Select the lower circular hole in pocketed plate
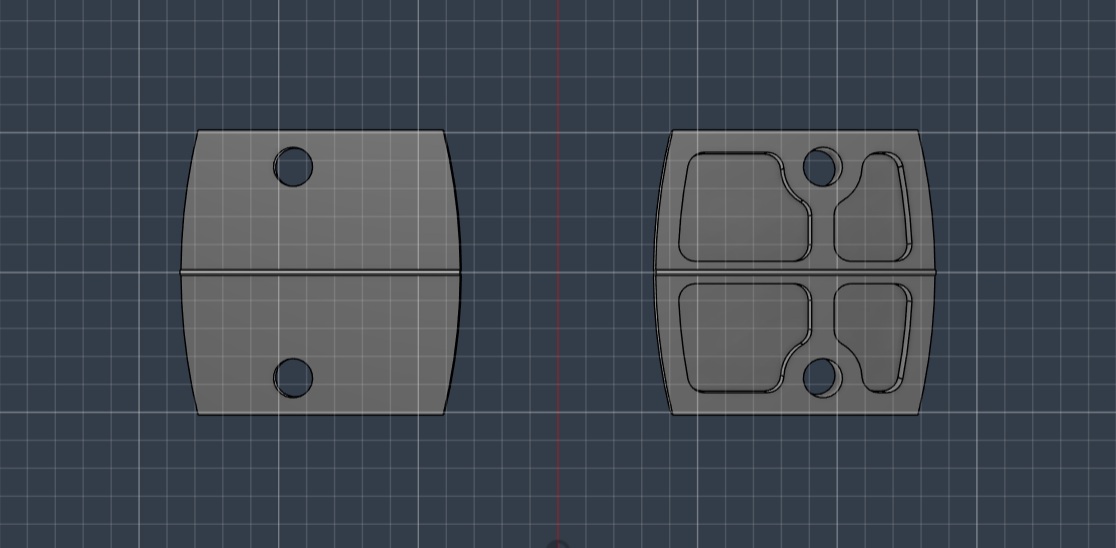The width and height of the screenshot is (1116, 548). [x=823, y=378]
